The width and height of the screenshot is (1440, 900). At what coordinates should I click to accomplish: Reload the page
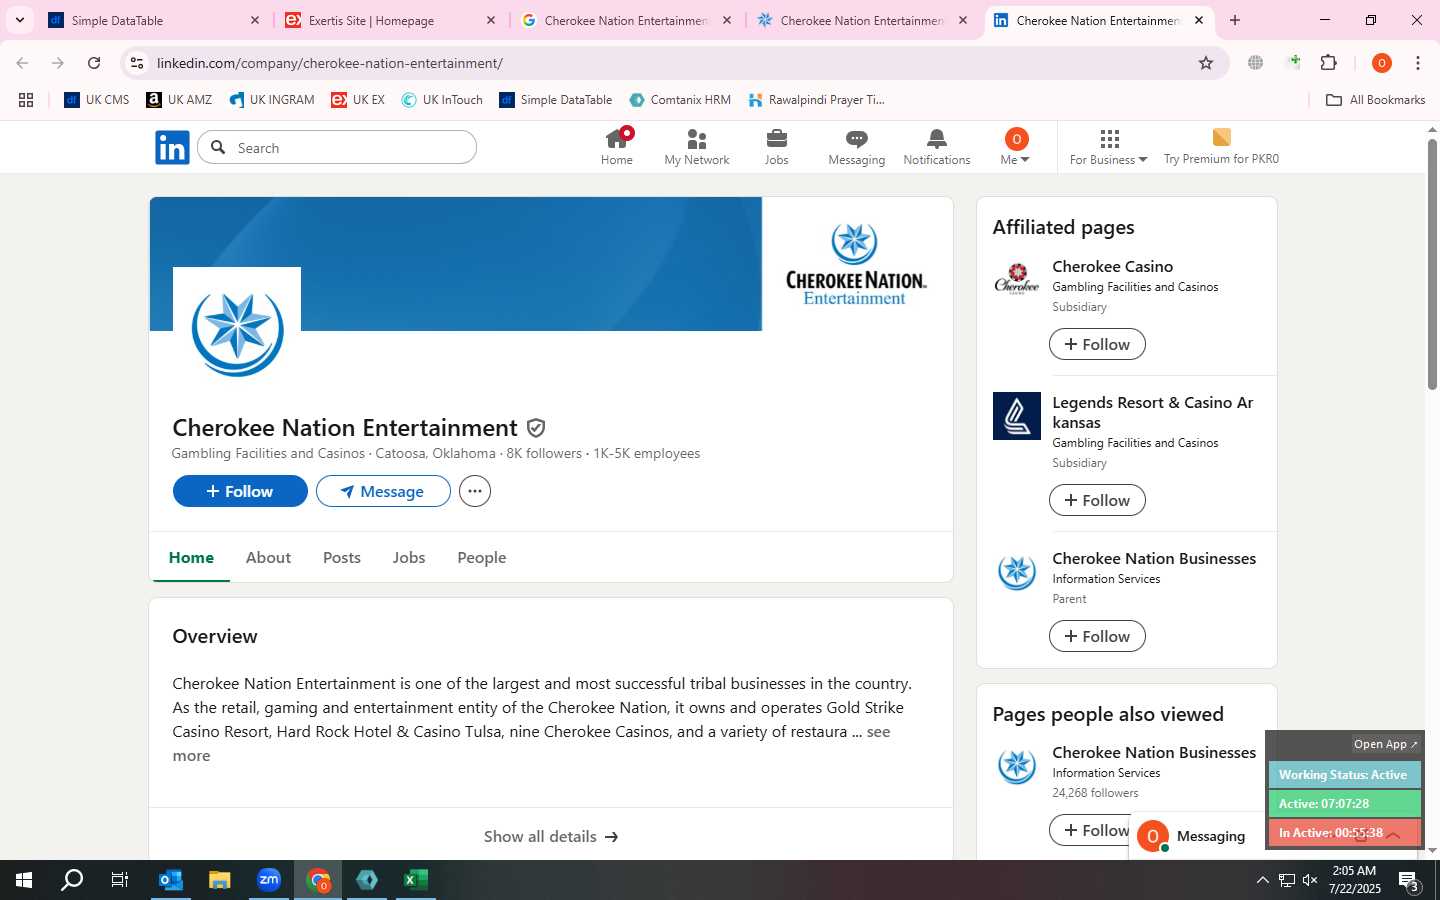94,63
